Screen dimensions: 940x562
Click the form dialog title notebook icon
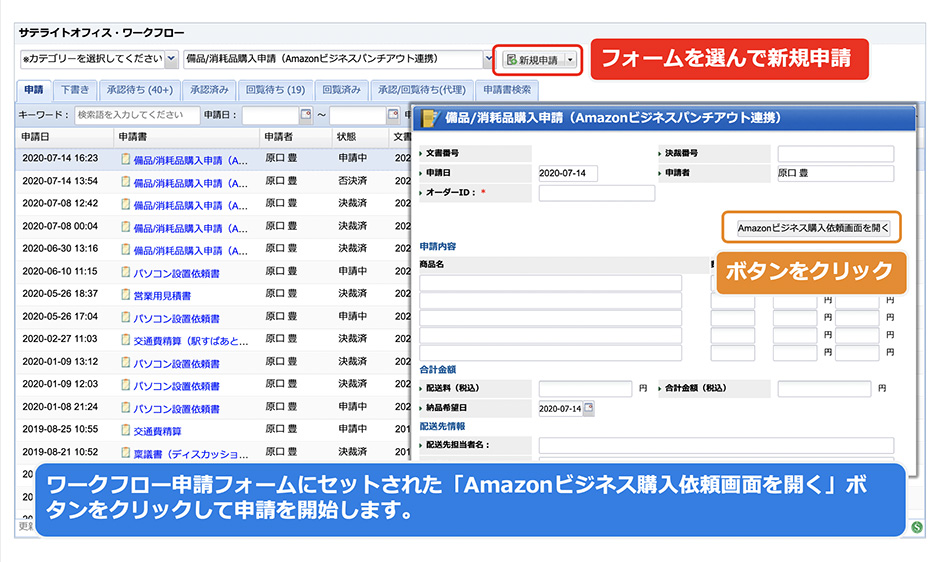(x=429, y=118)
